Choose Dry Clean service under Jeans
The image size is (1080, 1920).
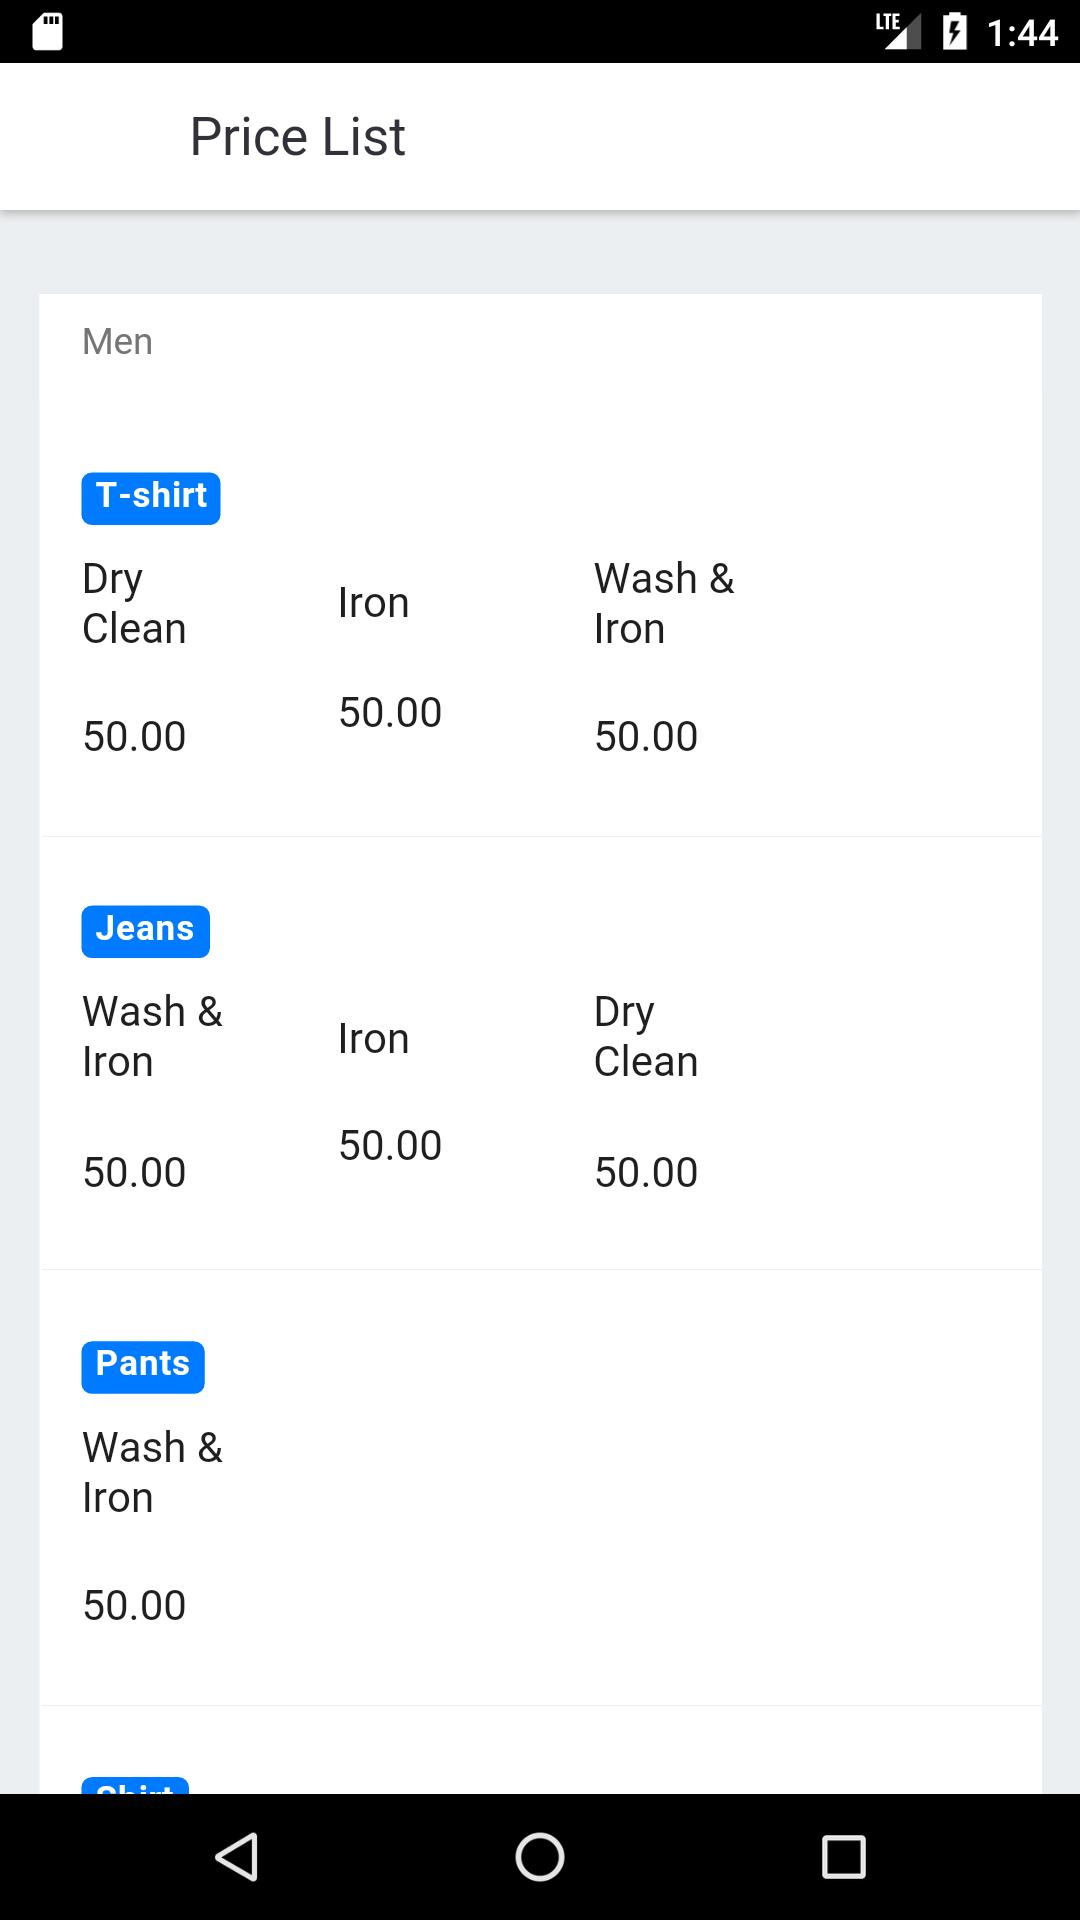[x=646, y=1037]
